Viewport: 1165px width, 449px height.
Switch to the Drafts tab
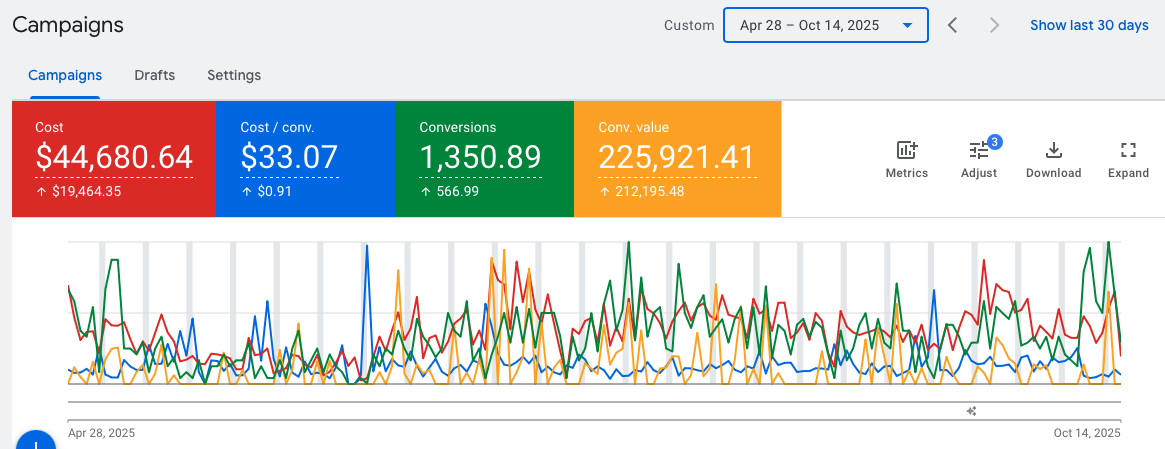(154, 75)
